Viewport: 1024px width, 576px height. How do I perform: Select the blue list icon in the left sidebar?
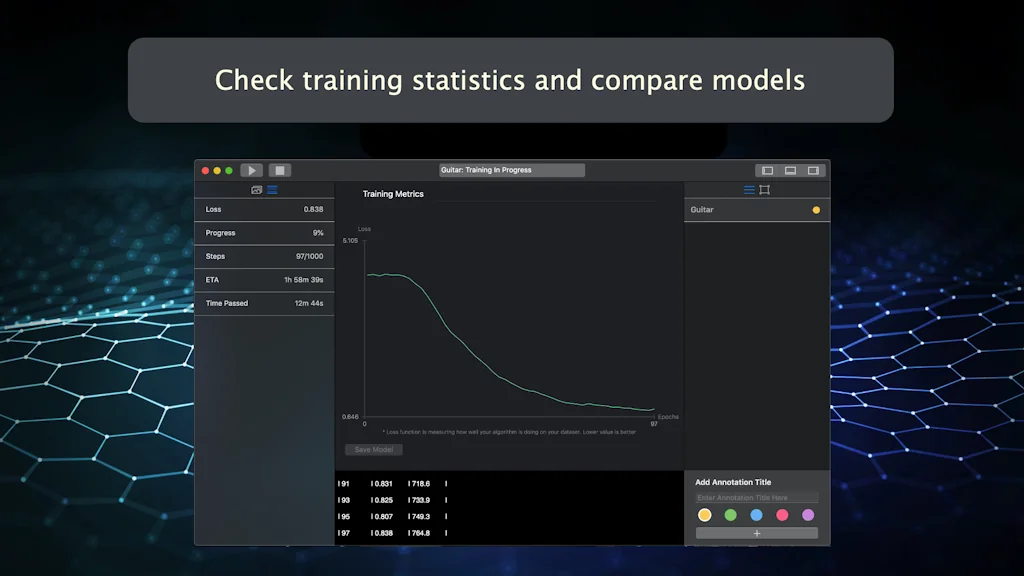pyautogui.click(x=271, y=189)
